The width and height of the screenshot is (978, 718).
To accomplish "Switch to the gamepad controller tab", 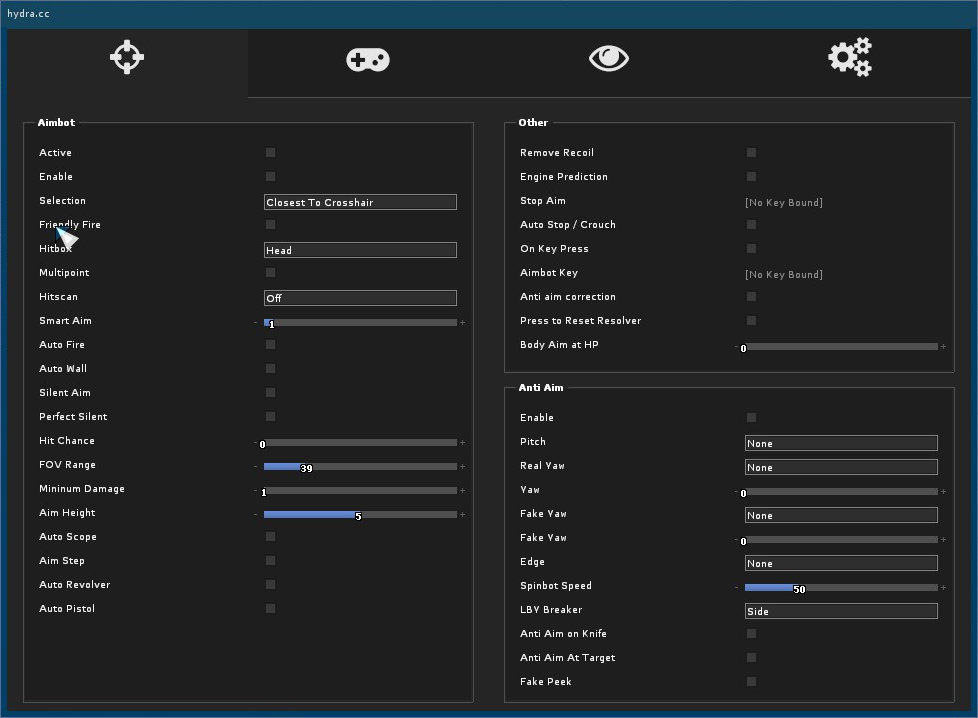I will tap(368, 60).
